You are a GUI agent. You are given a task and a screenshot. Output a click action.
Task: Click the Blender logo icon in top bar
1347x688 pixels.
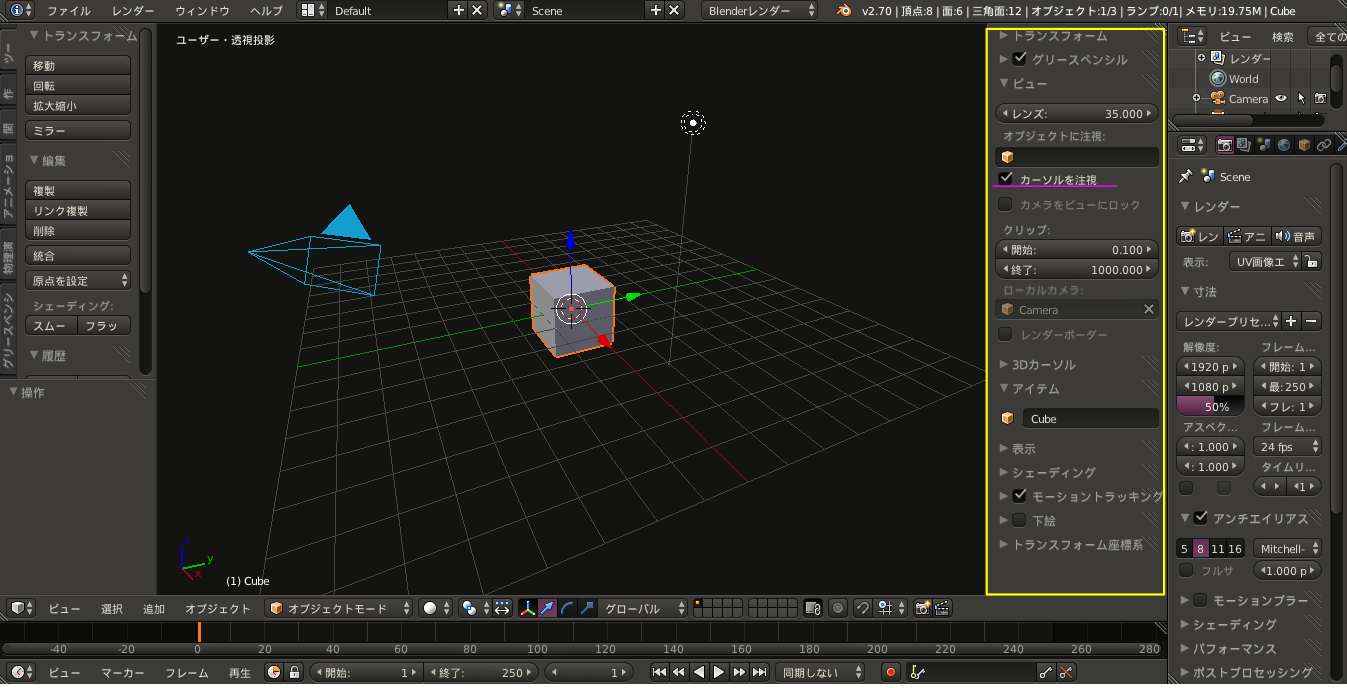pyautogui.click(x=845, y=10)
